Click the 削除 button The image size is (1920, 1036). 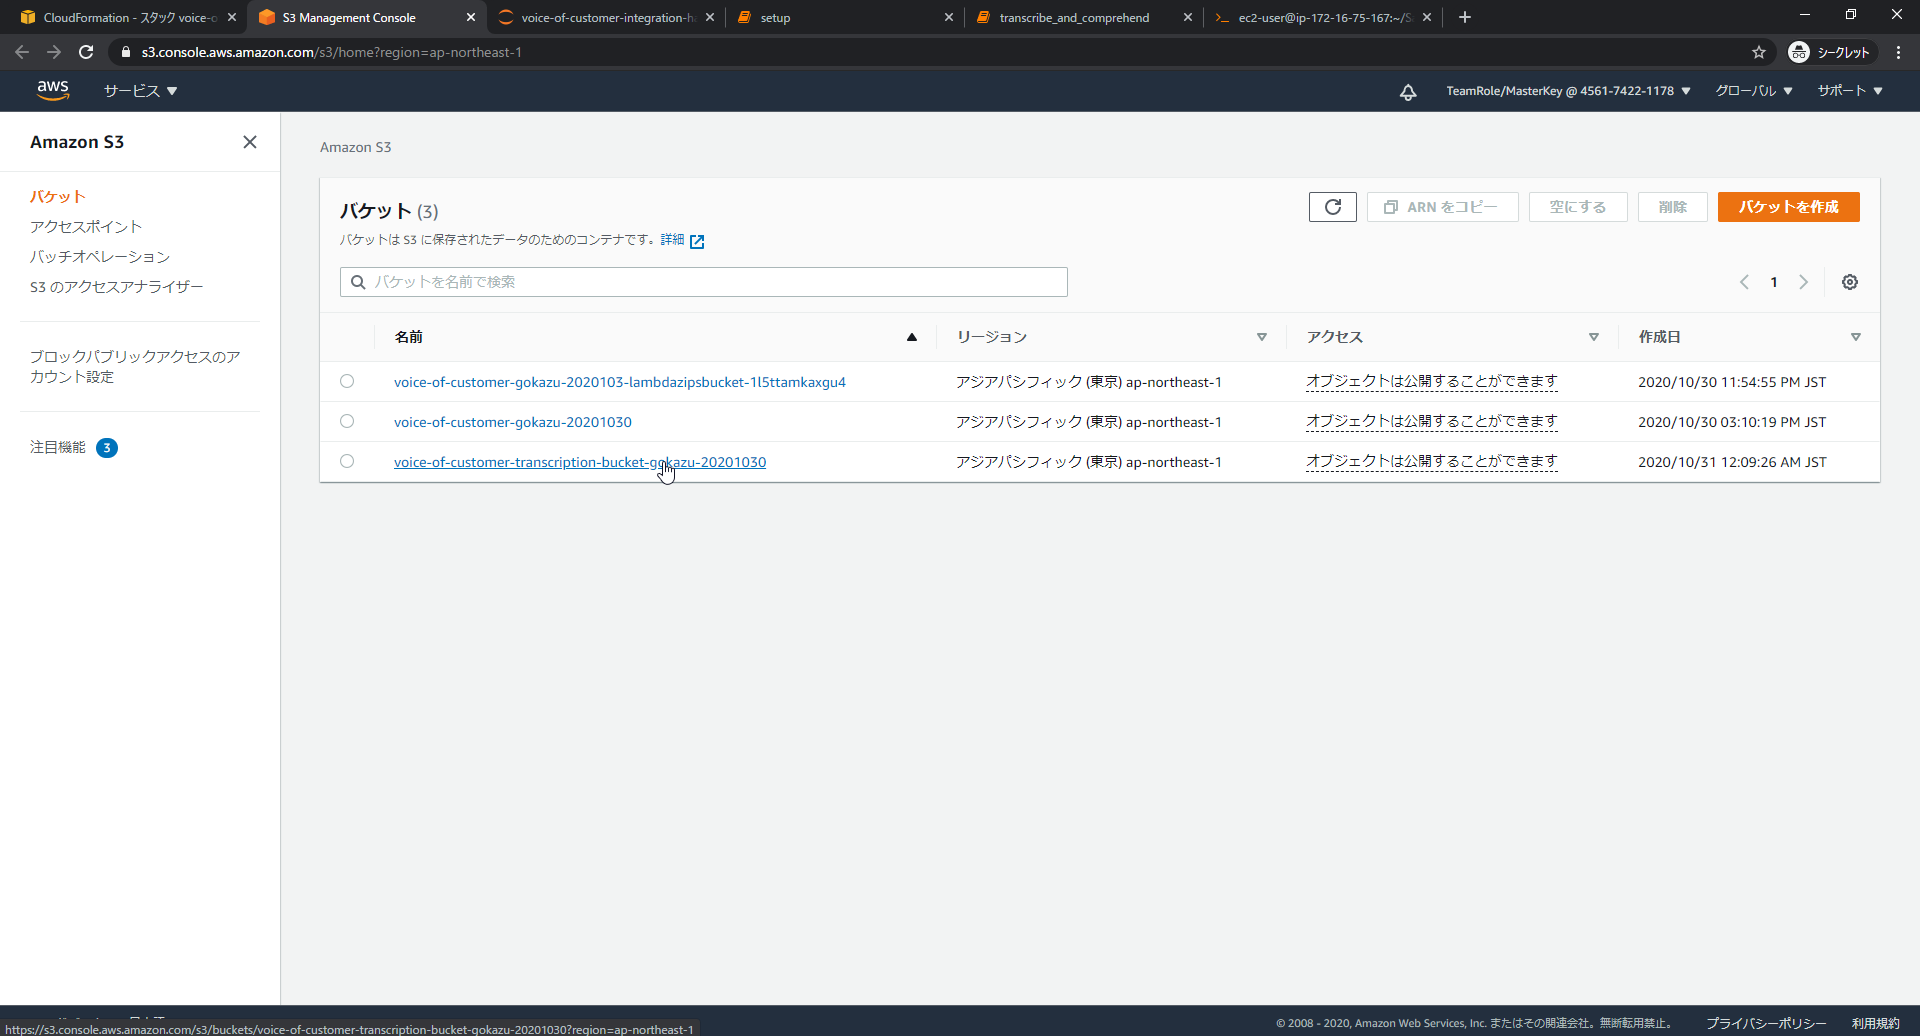coord(1672,207)
